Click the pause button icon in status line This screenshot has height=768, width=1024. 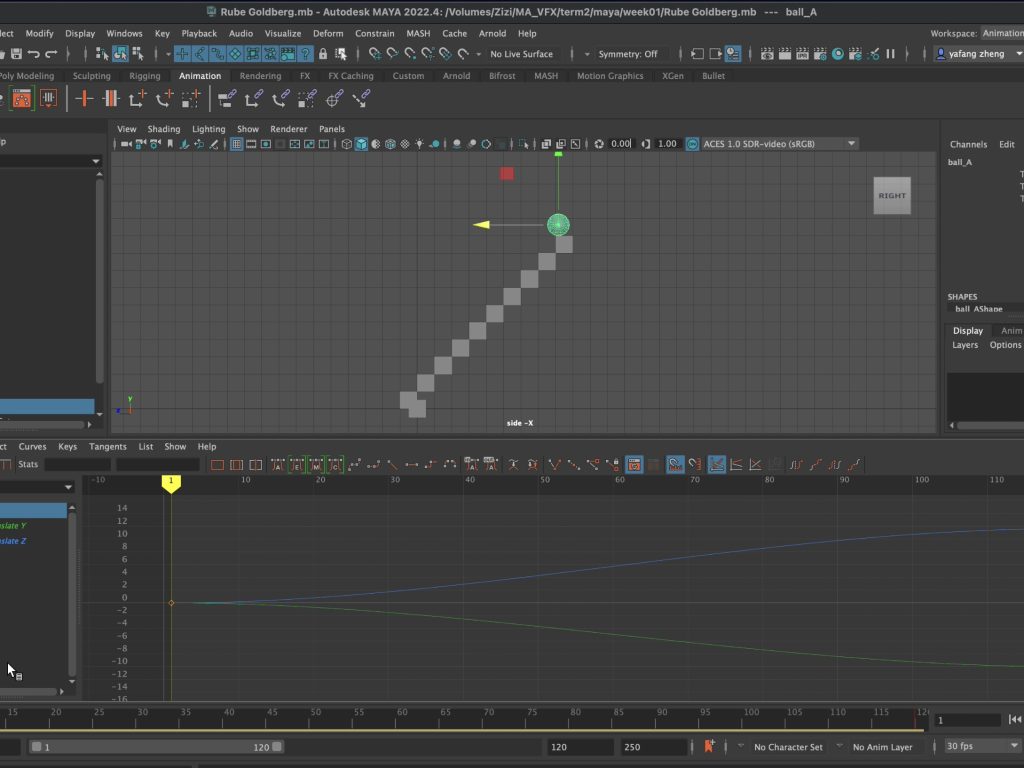(890, 54)
